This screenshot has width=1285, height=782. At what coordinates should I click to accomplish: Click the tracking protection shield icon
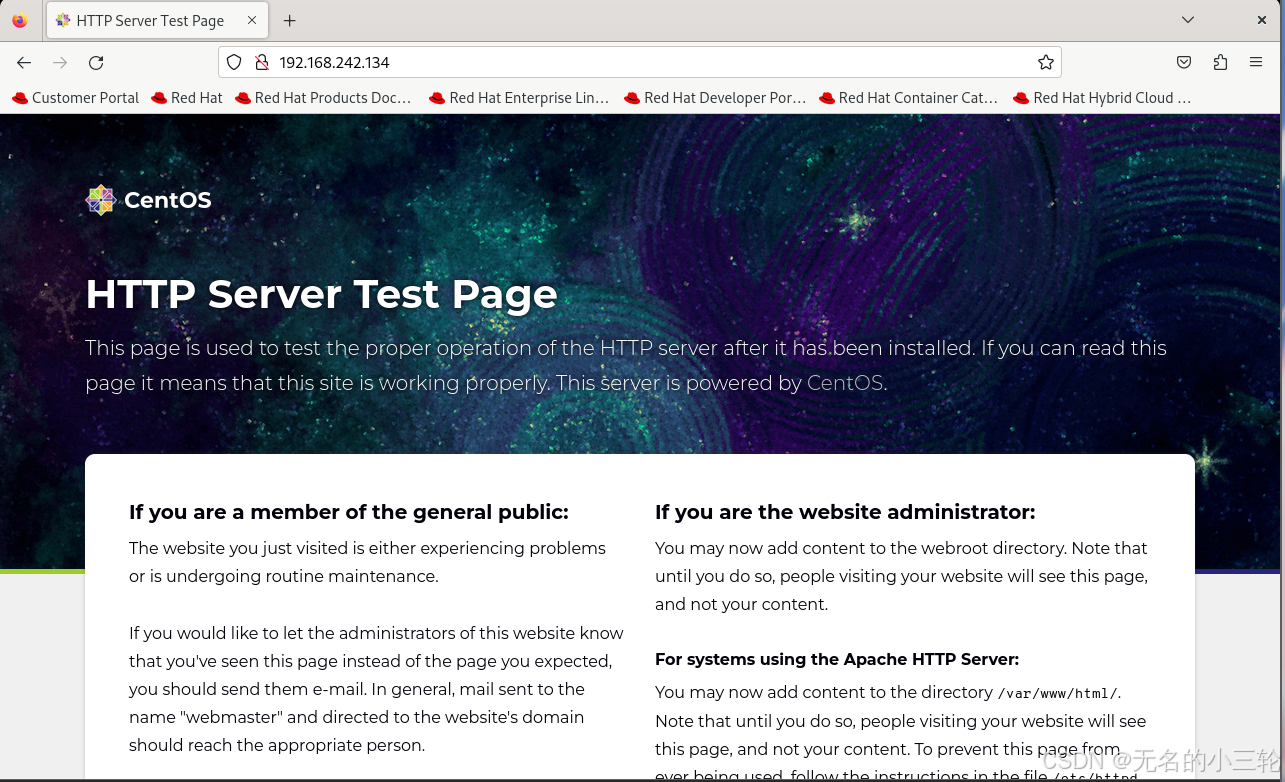click(234, 62)
